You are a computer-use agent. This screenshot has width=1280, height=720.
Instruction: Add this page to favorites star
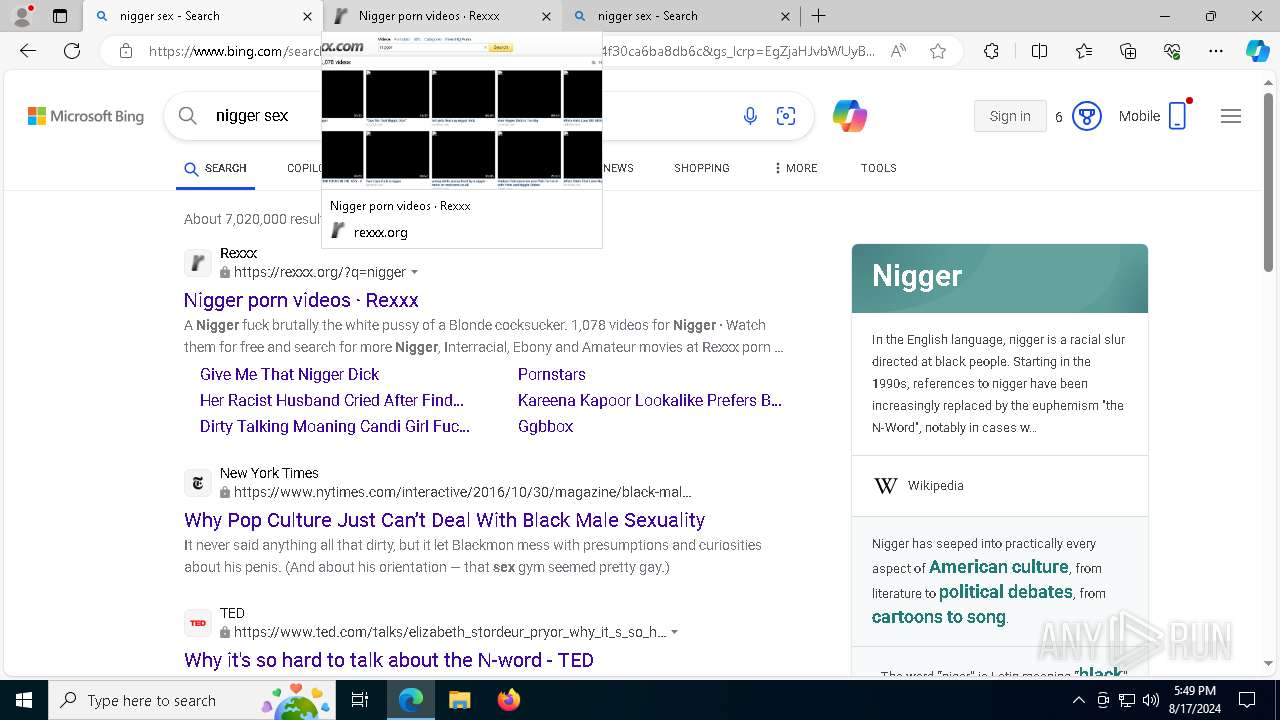tap(938, 51)
